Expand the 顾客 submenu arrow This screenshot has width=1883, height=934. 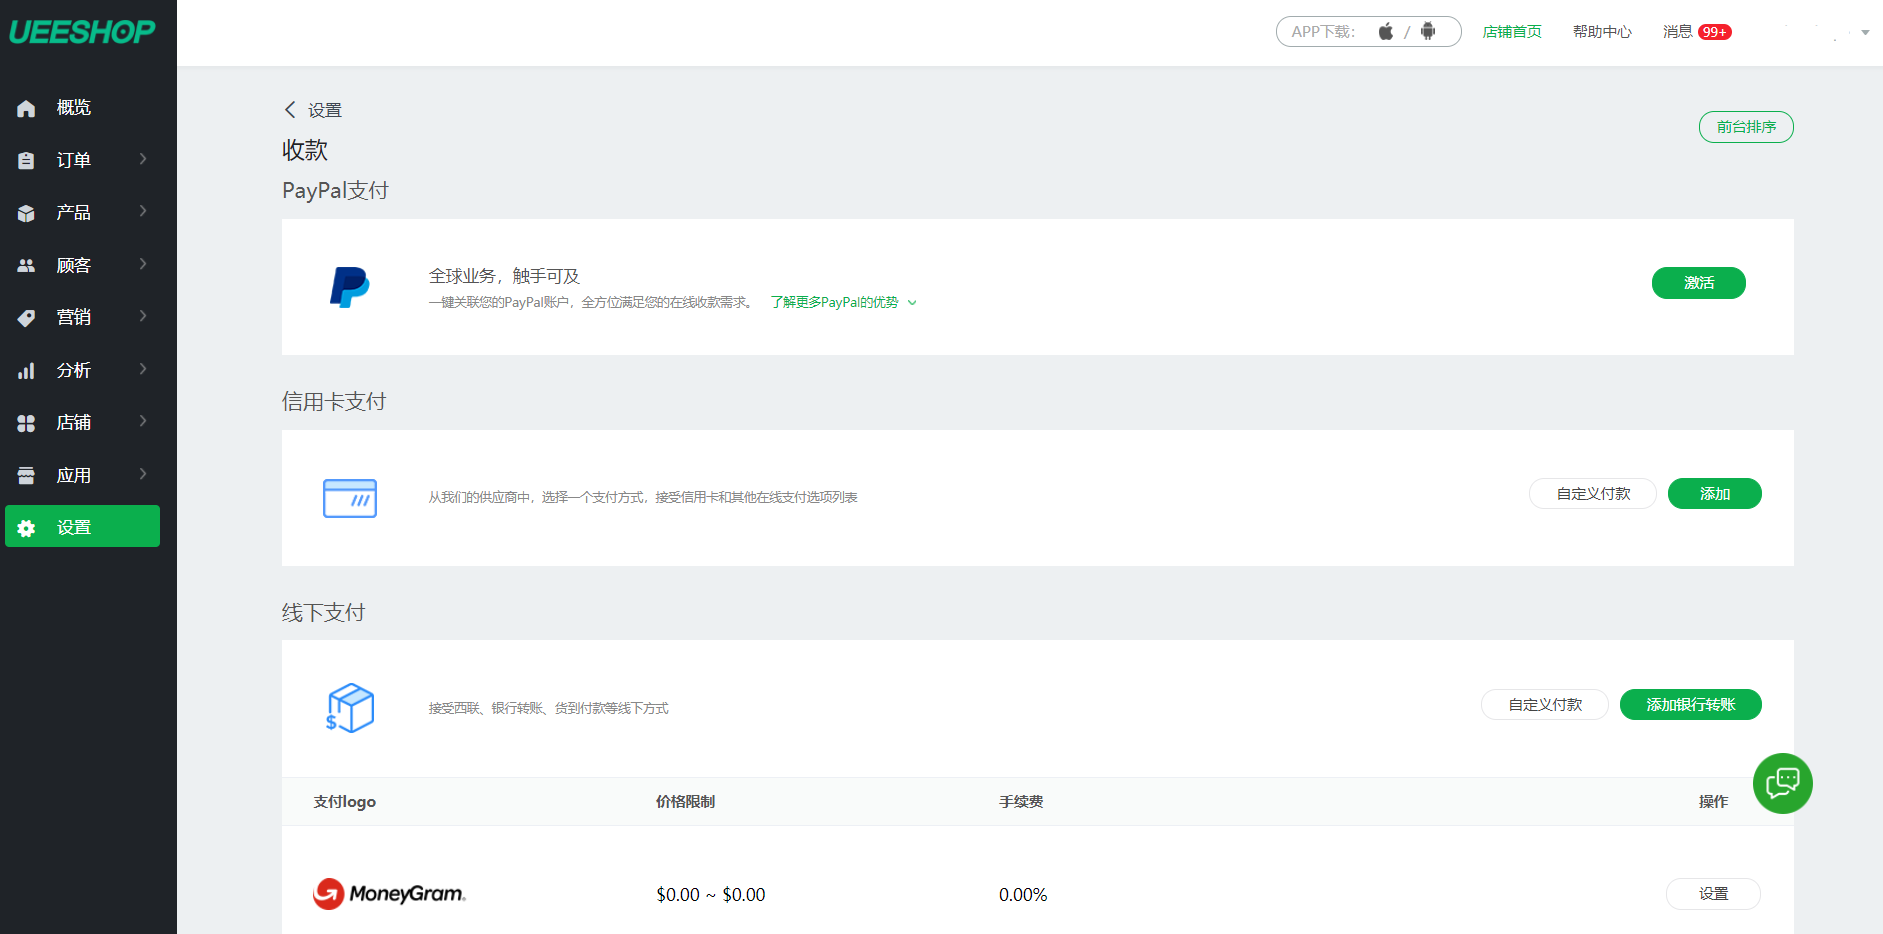click(143, 264)
